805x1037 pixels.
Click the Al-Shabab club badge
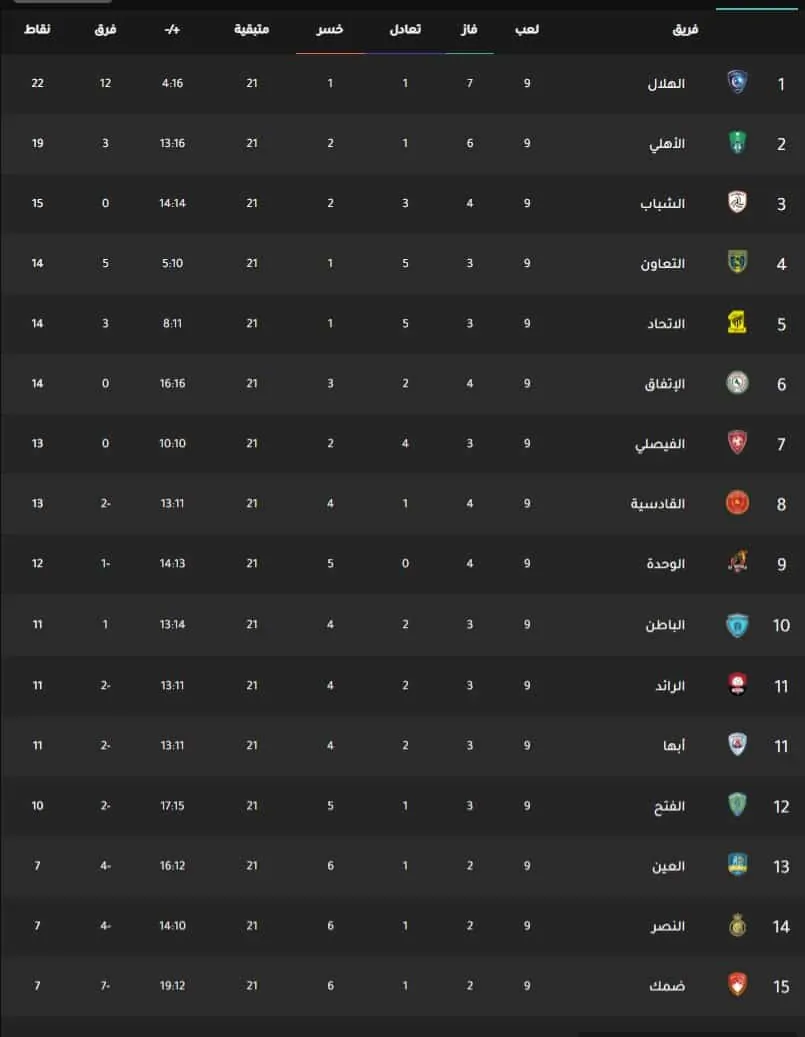tap(737, 202)
